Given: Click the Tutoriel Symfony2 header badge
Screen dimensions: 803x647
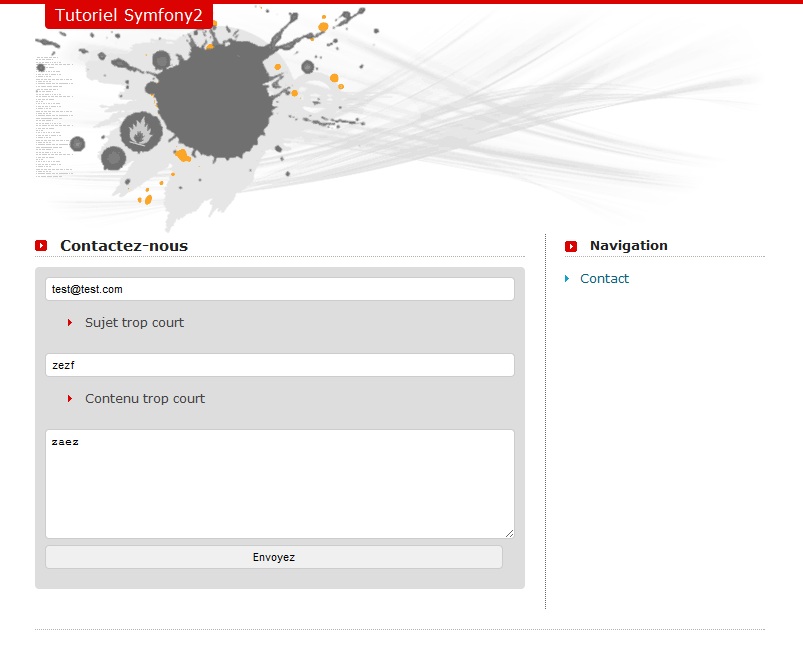Looking at the screenshot, I should [x=129, y=15].
